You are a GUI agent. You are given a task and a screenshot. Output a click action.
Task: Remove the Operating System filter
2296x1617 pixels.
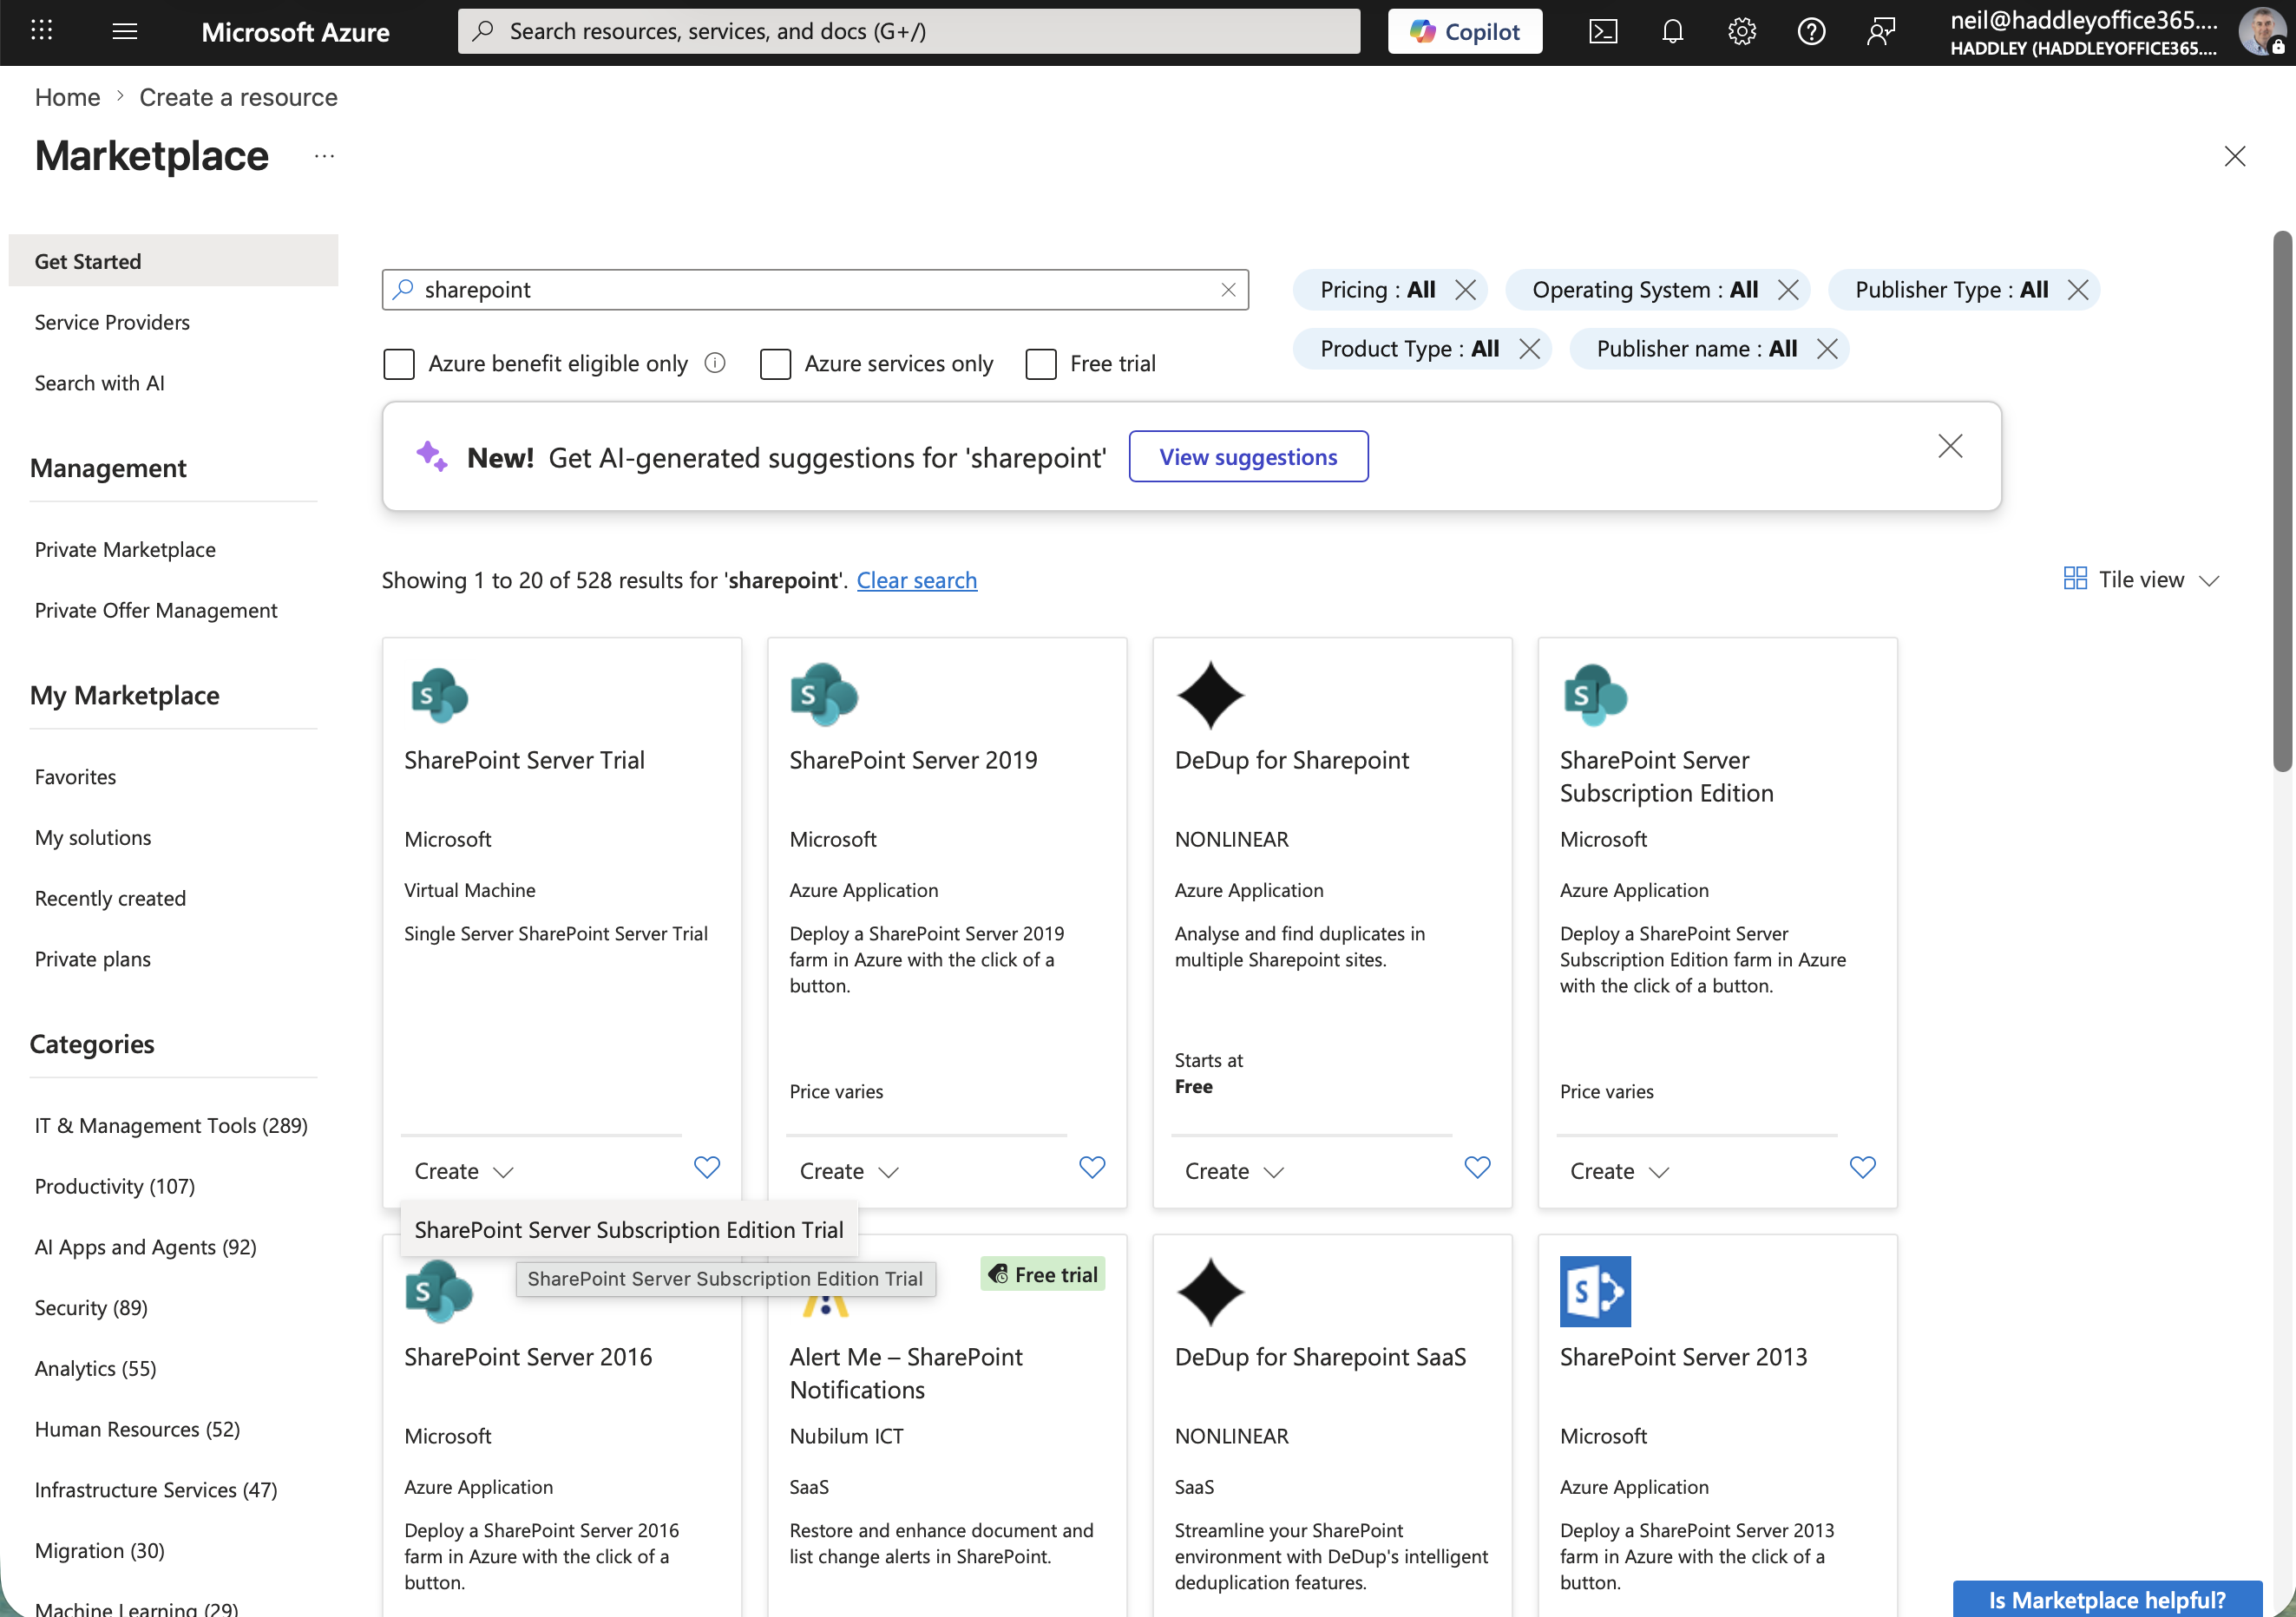[1788, 290]
